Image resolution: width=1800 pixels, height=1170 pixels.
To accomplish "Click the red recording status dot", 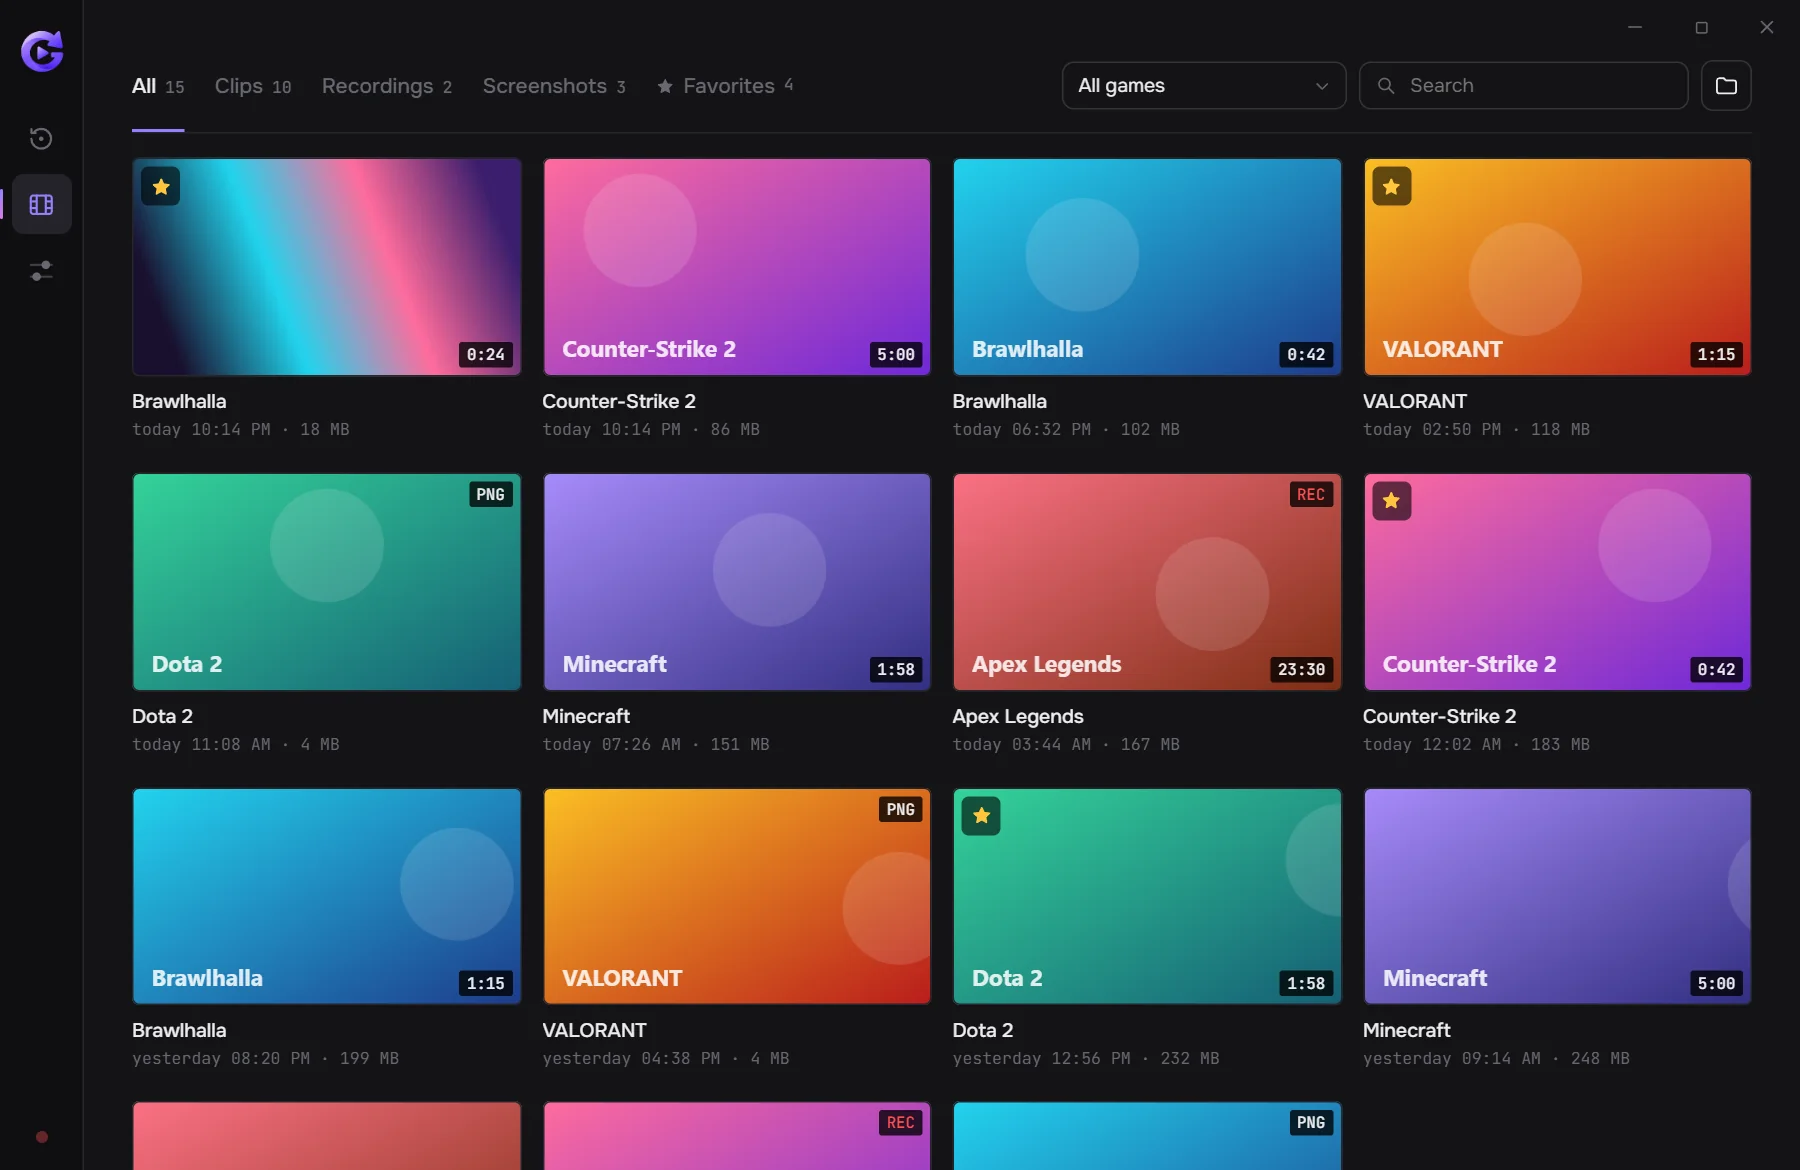I will tap(42, 1137).
